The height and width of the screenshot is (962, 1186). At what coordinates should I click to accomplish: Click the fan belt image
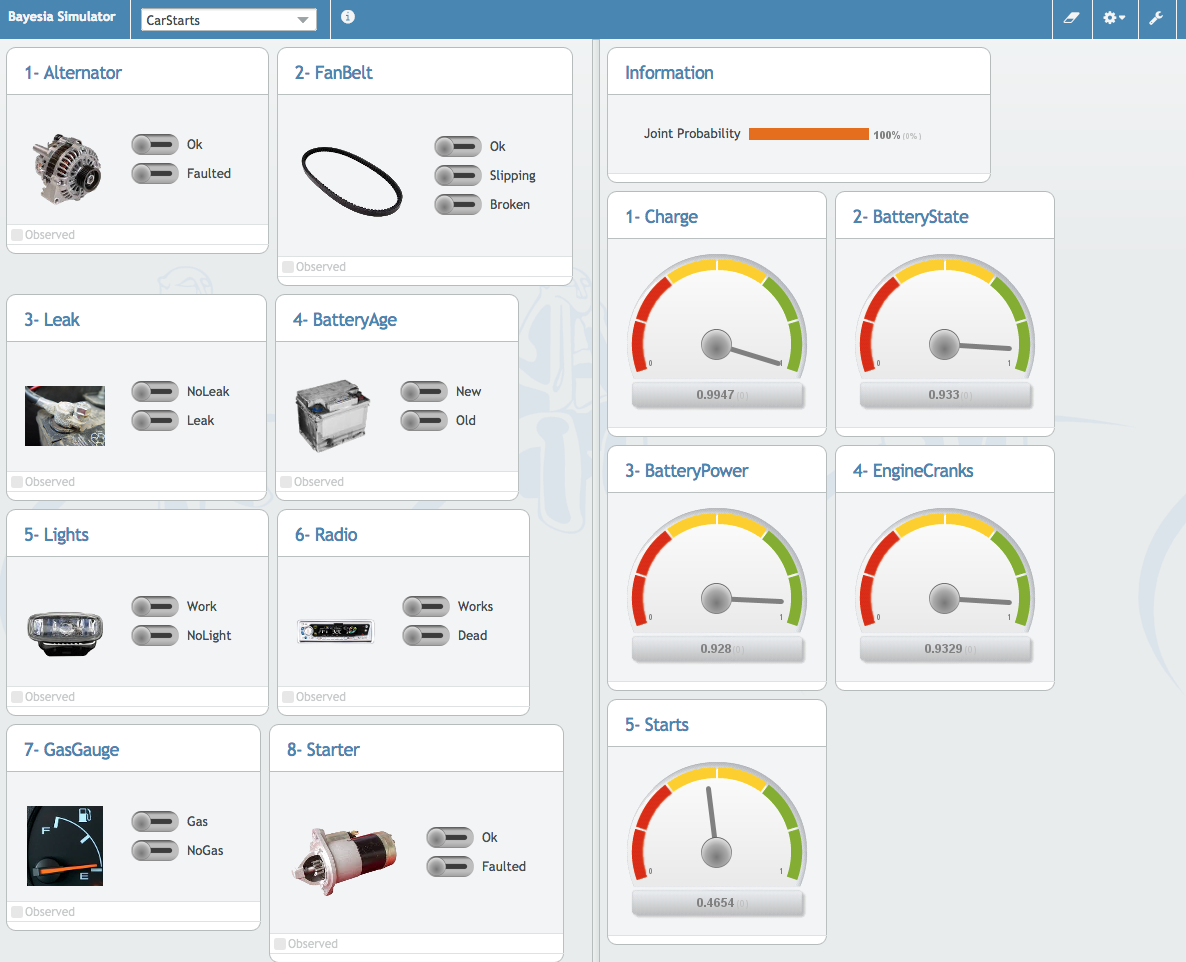pos(352,179)
